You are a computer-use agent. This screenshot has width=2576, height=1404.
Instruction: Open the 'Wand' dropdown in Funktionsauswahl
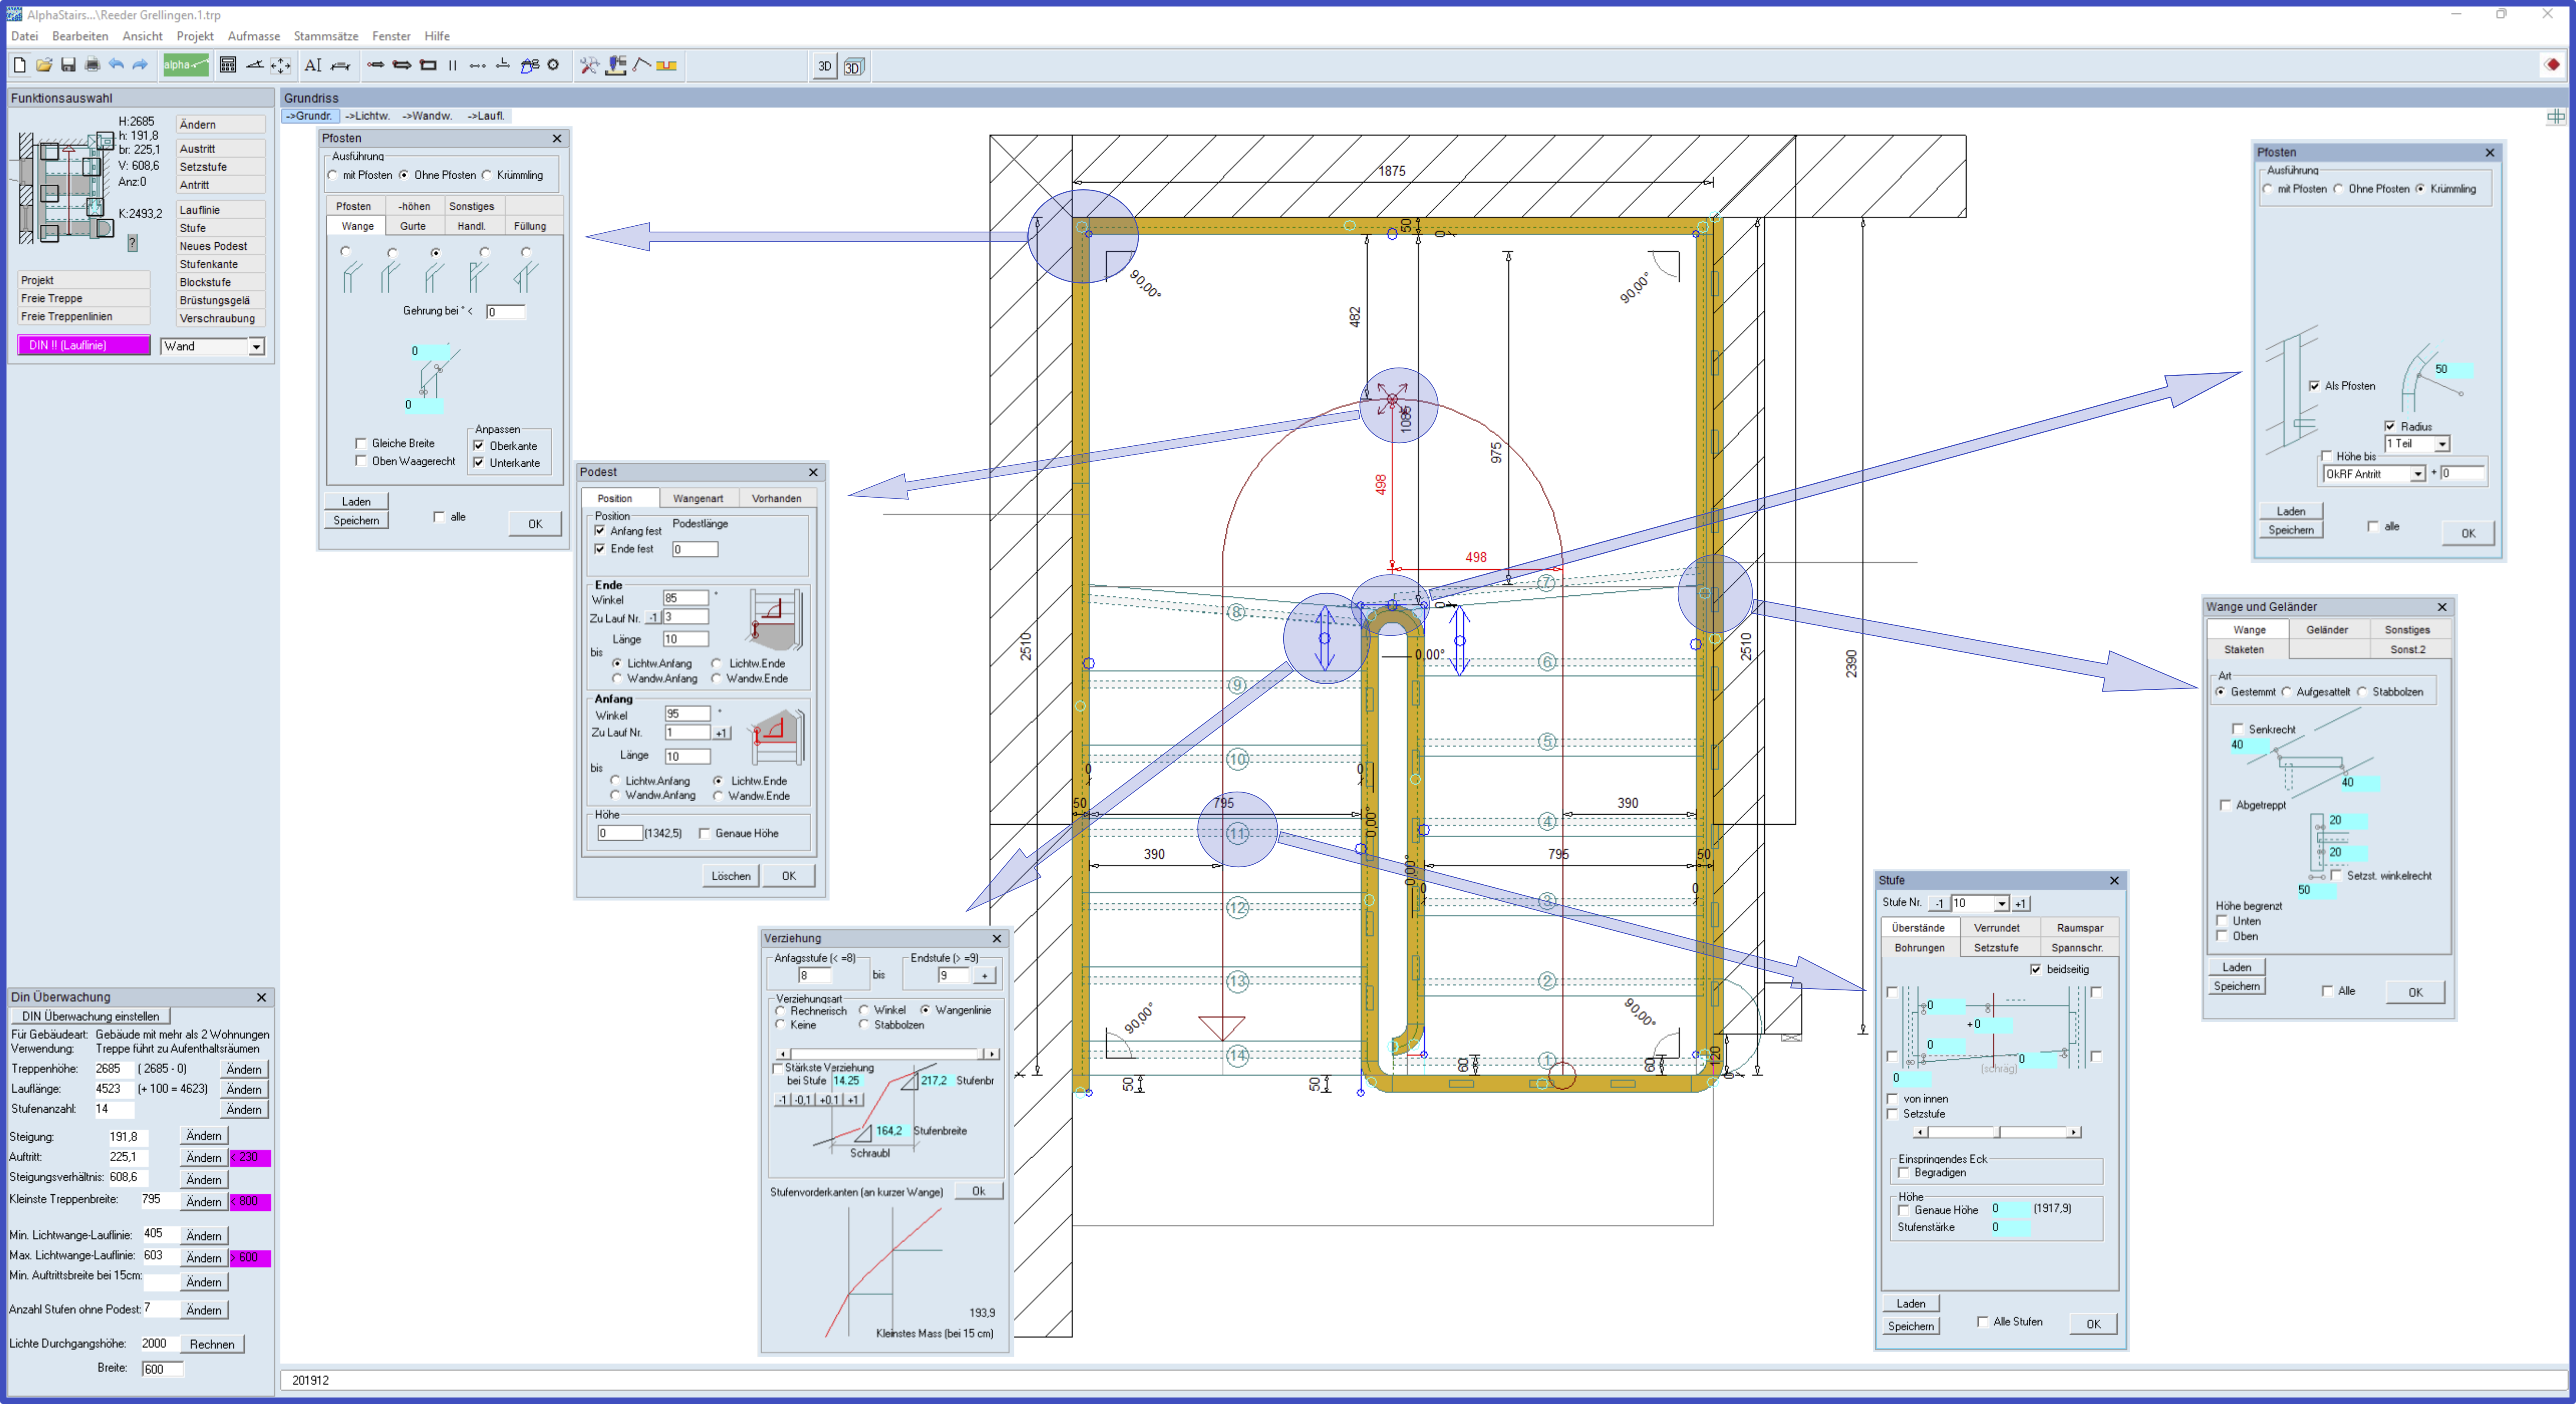257,346
